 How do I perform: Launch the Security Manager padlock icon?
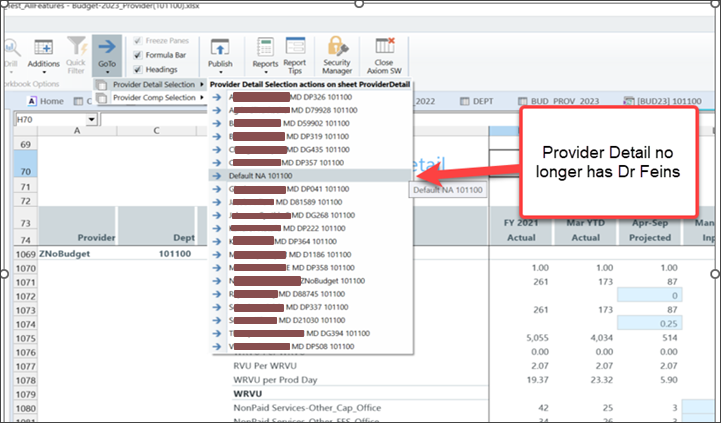pos(337,52)
